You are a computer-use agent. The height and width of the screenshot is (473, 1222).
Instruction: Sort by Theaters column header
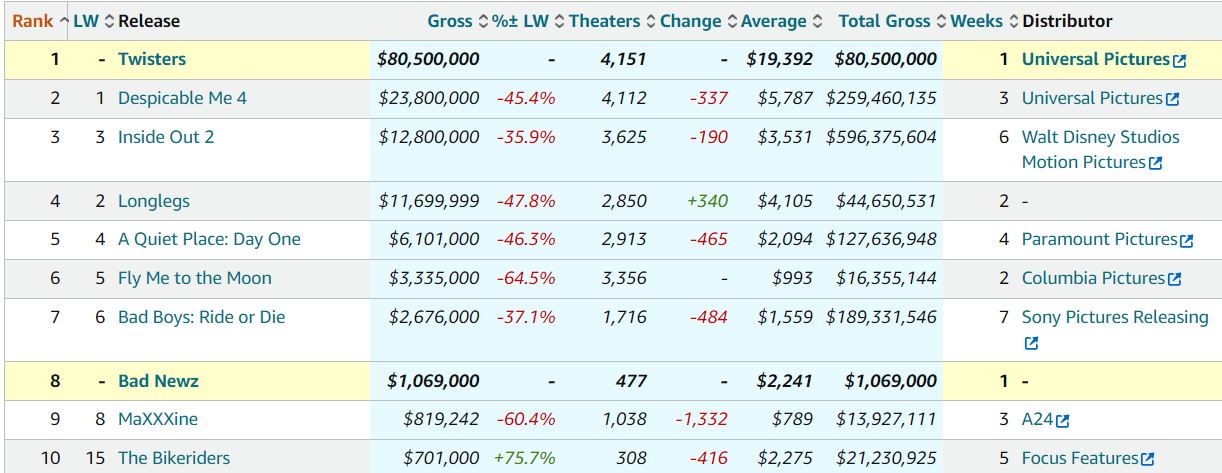pyautogui.click(x=604, y=21)
